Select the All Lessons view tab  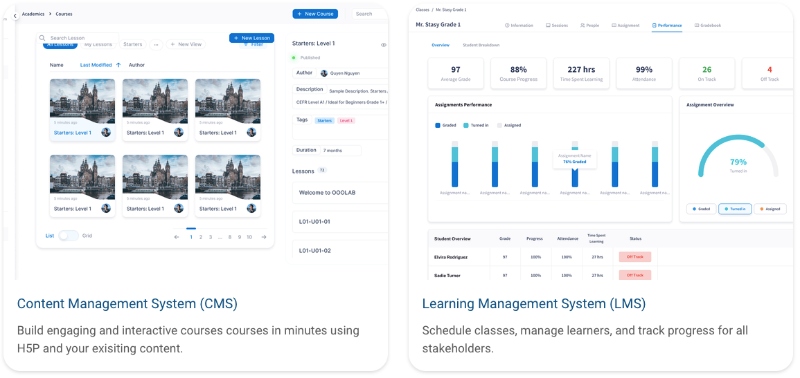coord(60,45)
